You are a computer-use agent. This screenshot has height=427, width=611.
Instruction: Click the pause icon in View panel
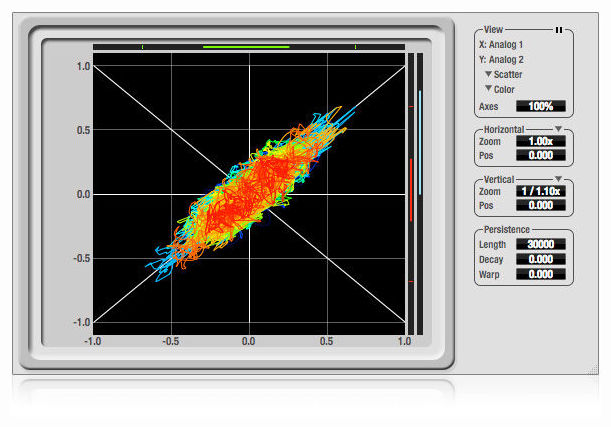click(559, 30)
